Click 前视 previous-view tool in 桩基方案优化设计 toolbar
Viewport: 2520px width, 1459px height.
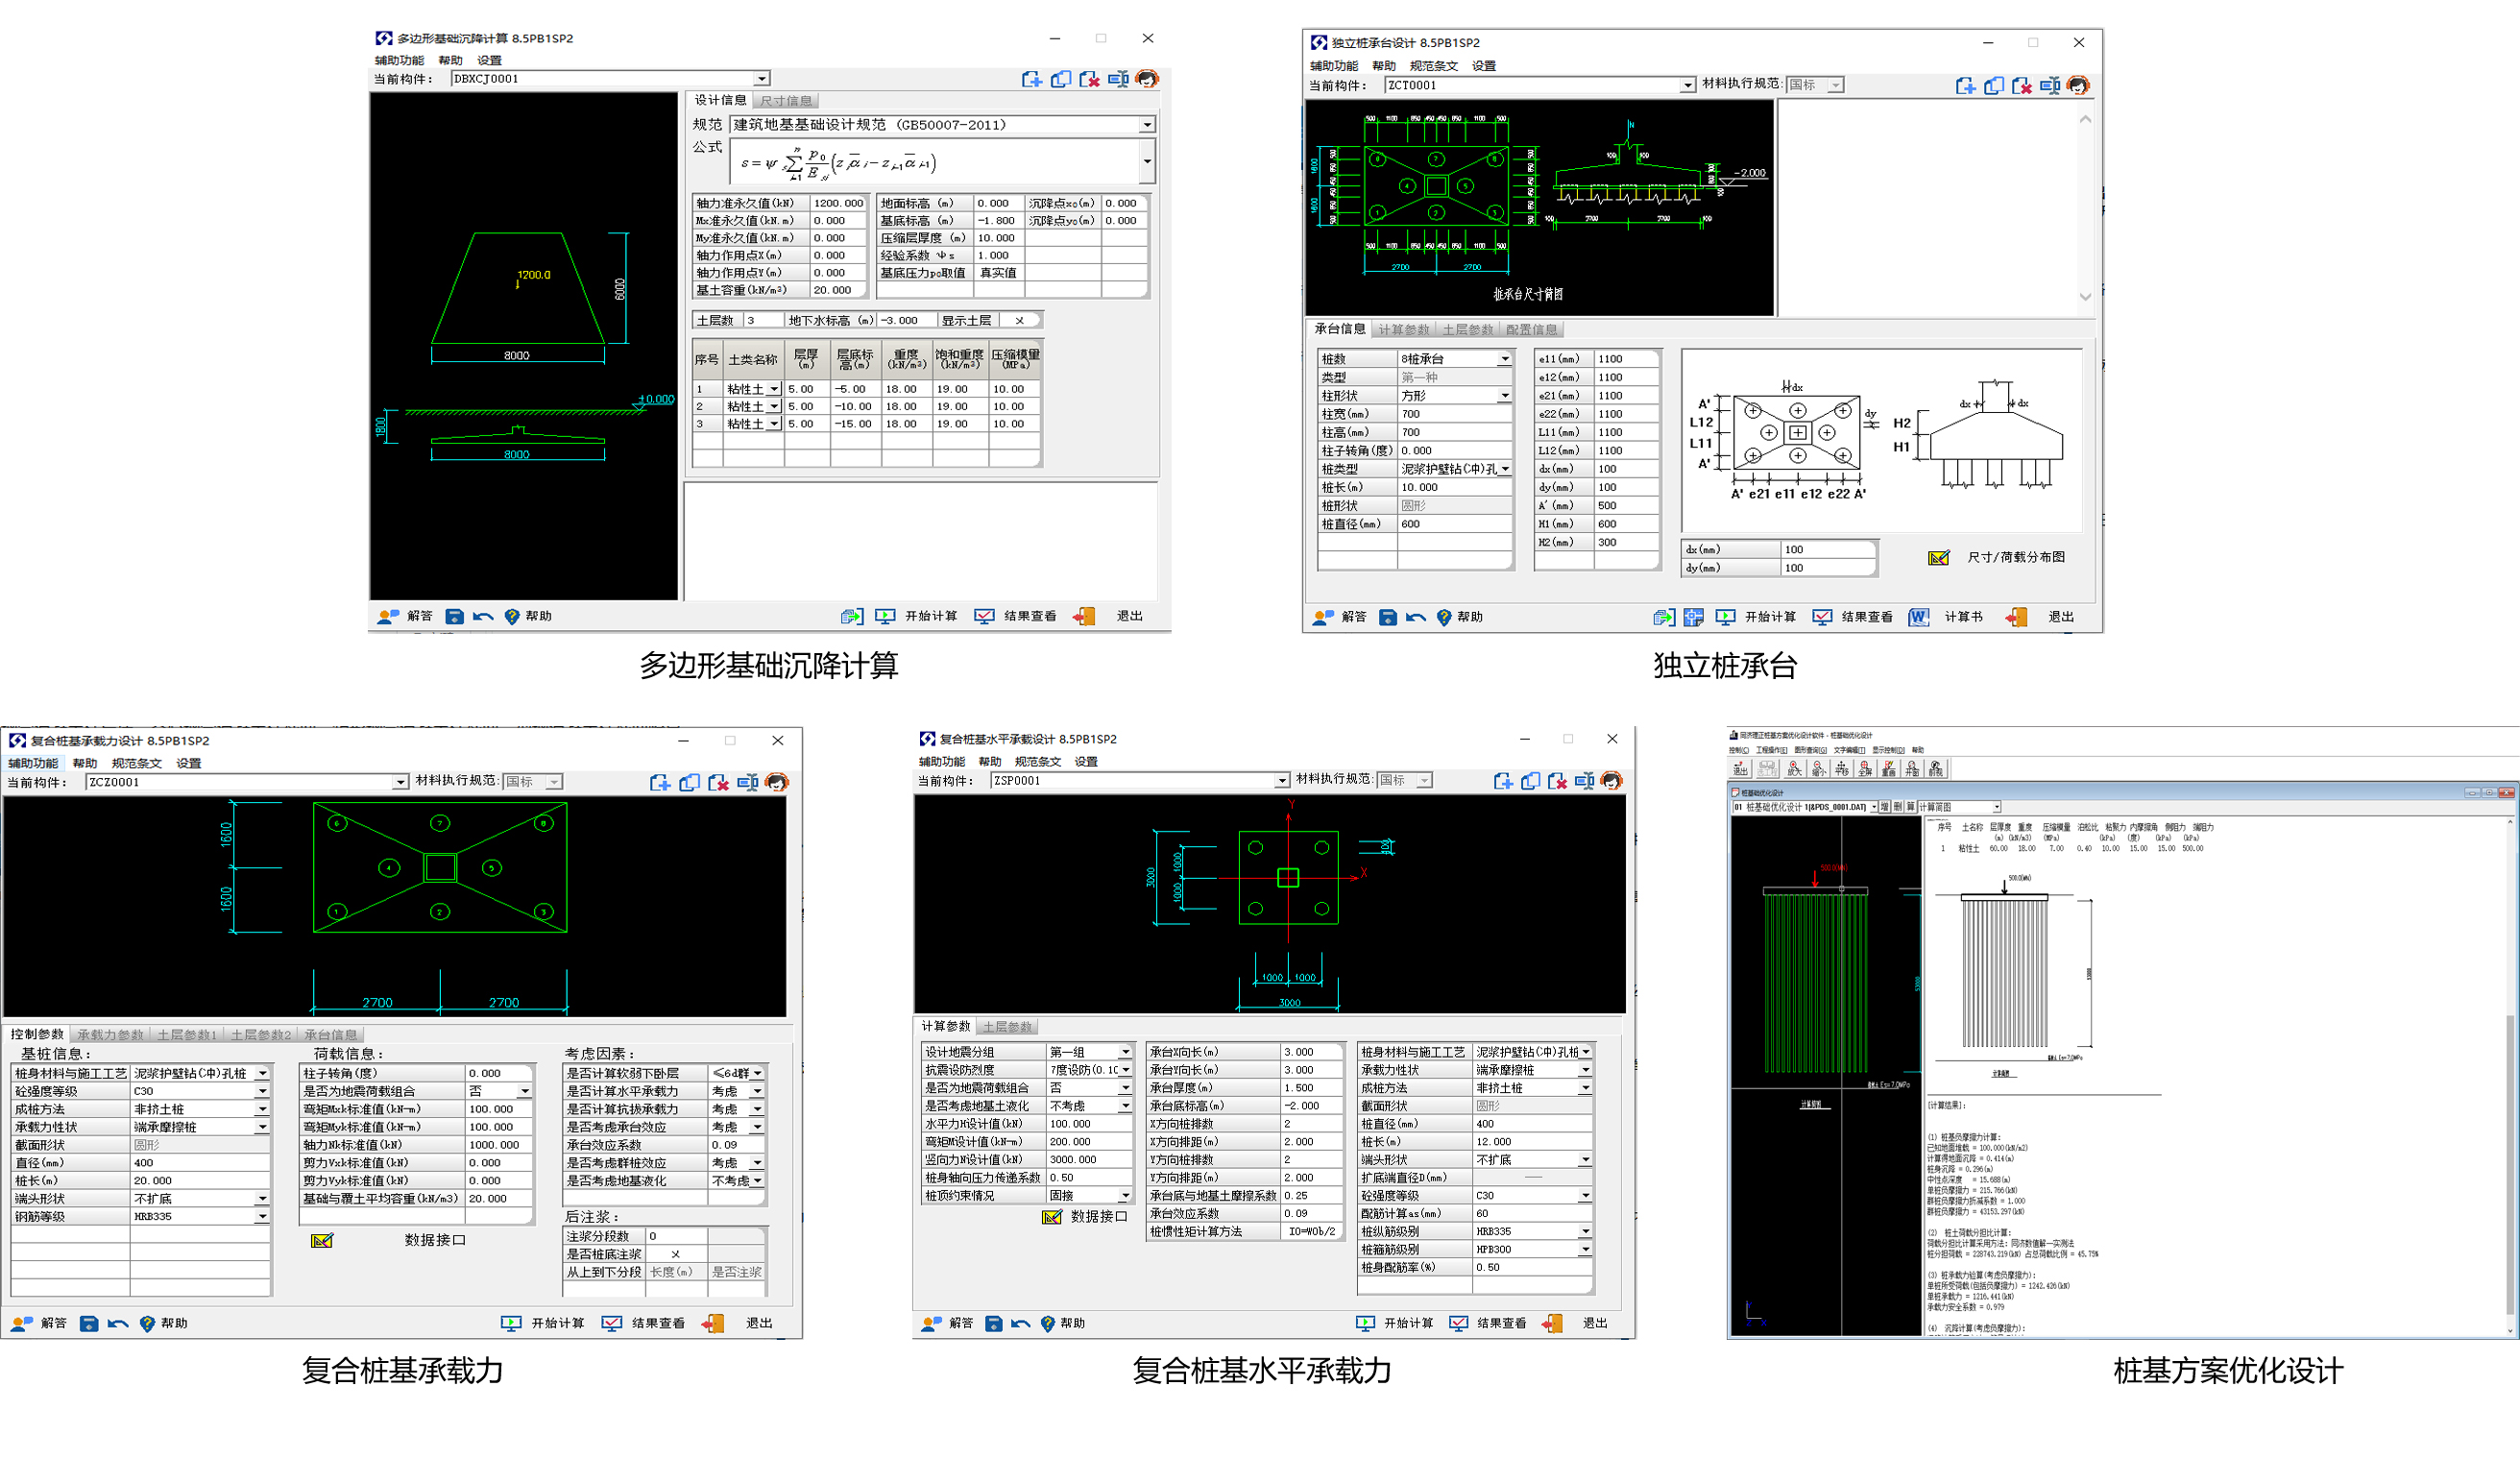pyautogui.click(x=1936, y=769)
